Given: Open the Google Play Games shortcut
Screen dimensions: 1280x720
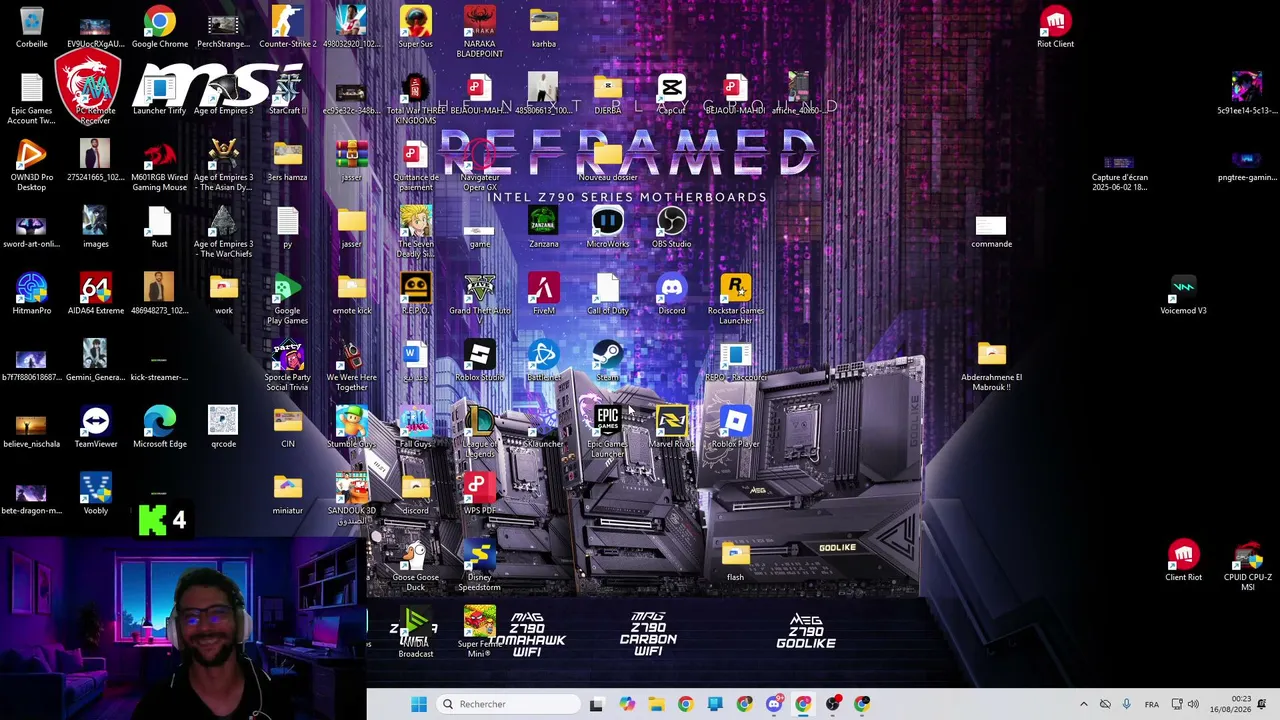Looking at the screenshot, I should tap(287, 299).
